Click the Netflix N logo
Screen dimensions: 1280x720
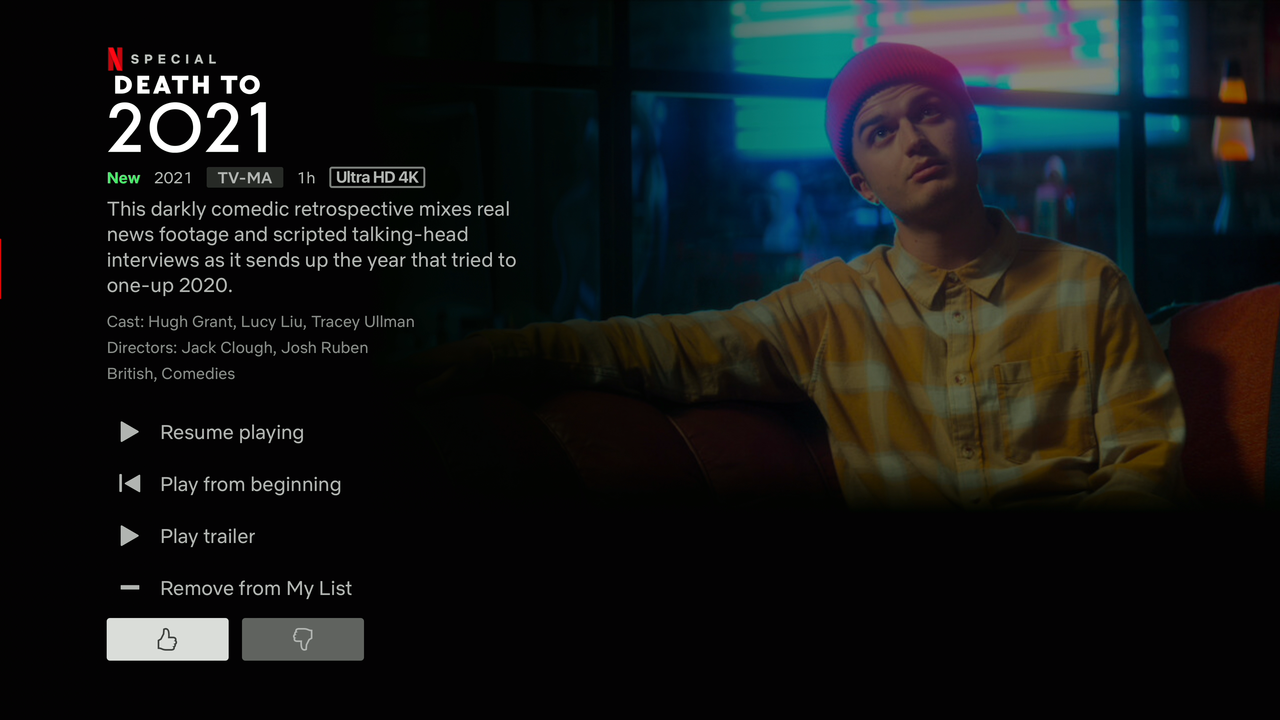click(x=116, y=58)
